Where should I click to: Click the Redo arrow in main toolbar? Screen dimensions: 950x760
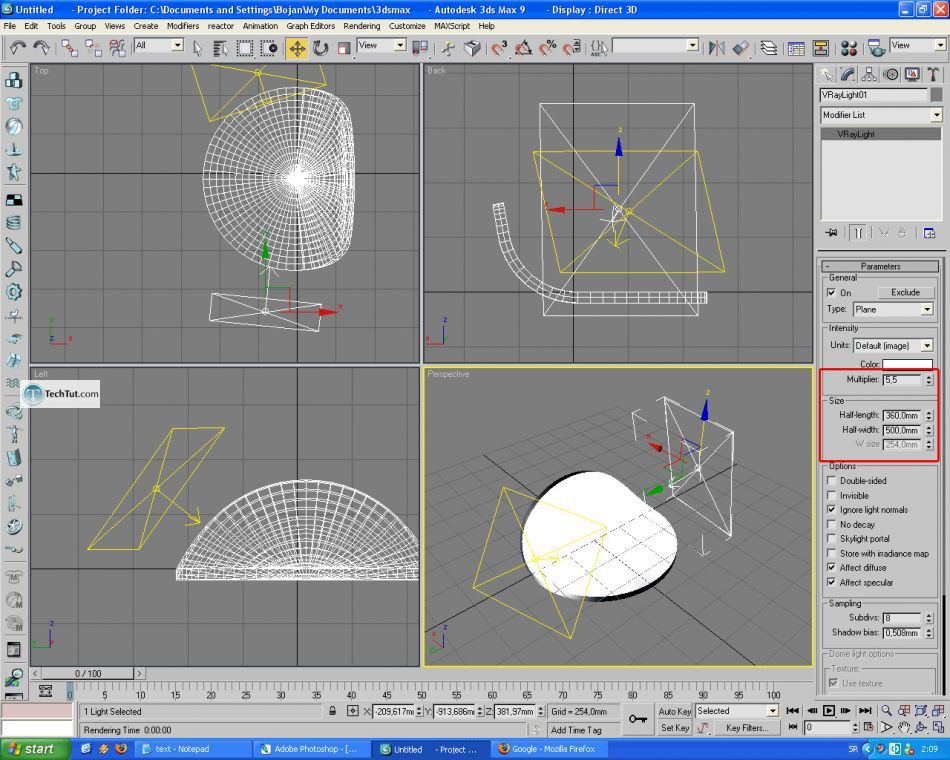(x=41, y=47)
